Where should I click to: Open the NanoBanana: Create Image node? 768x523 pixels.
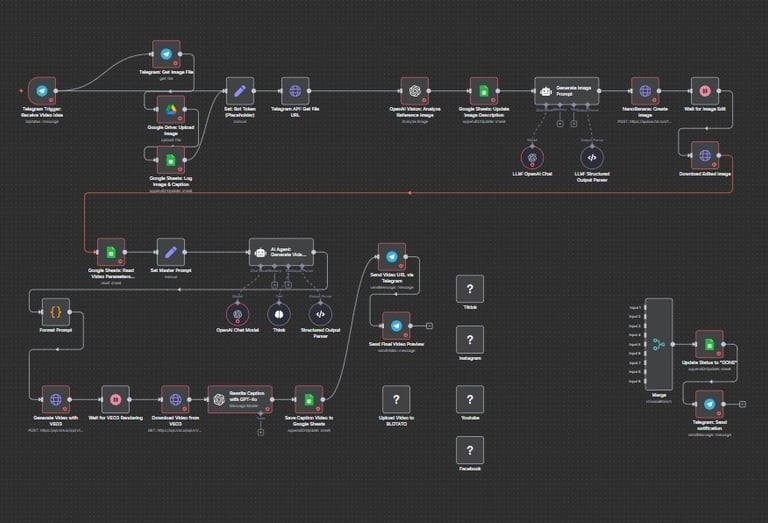click(645, 91)
